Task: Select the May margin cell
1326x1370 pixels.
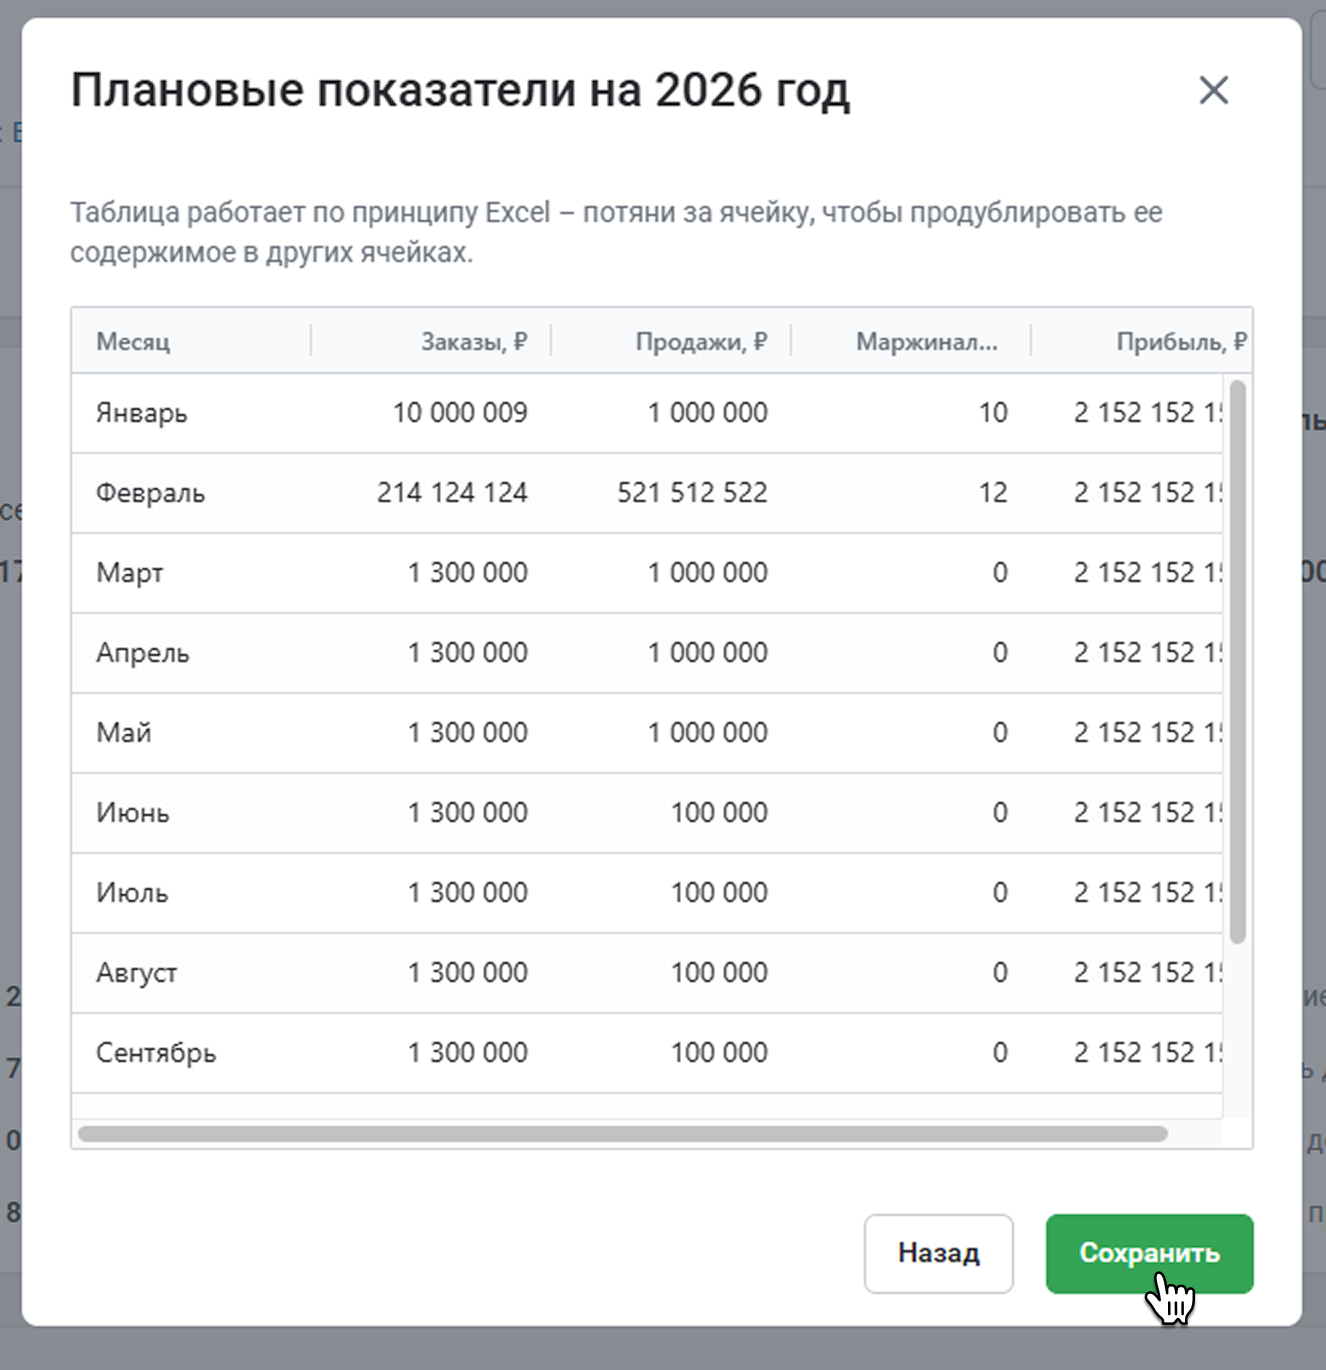Action: 999,733
